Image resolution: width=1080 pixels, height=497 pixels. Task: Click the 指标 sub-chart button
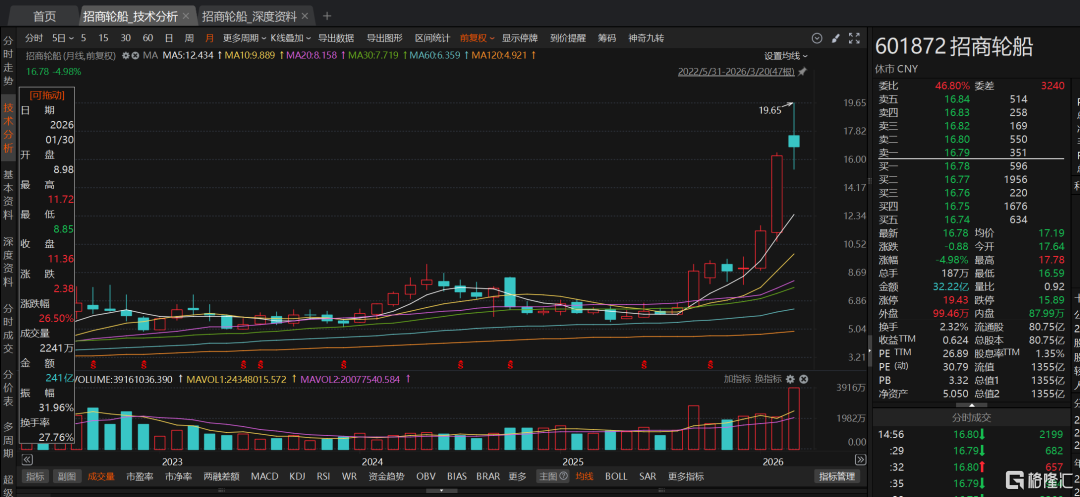coord(34,476)
